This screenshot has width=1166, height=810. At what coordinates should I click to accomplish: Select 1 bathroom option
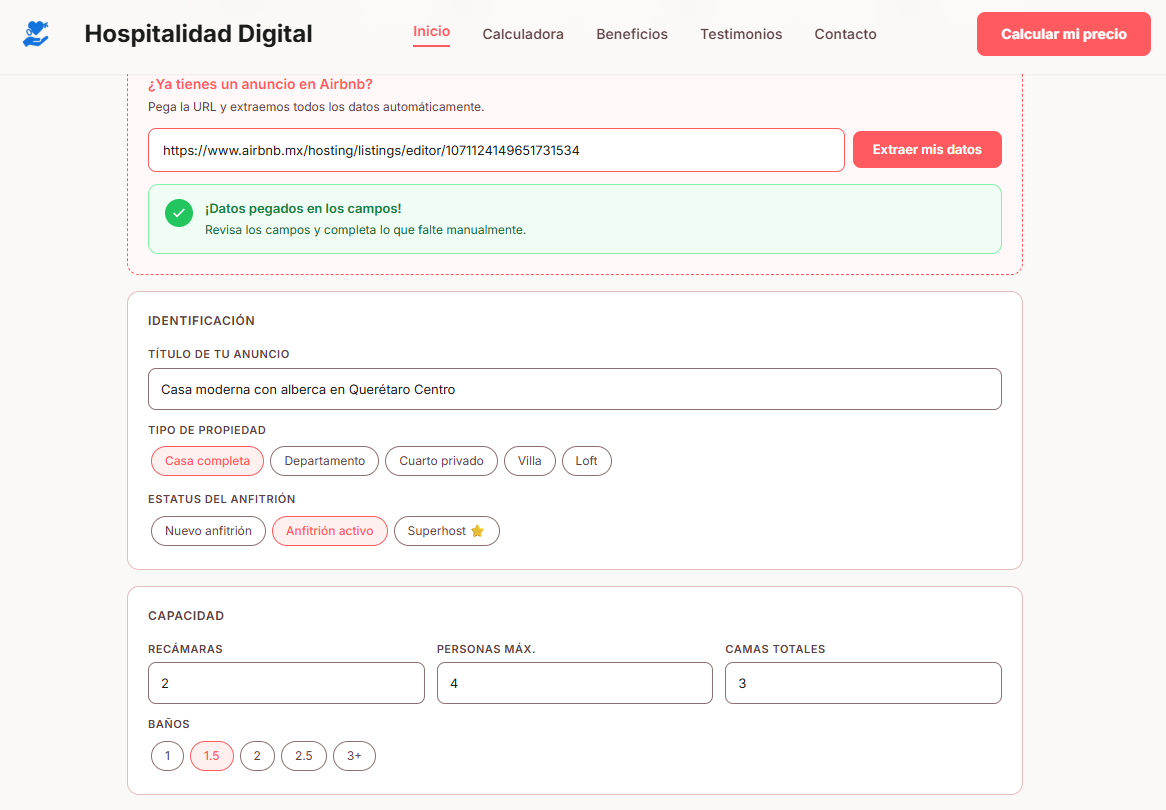tap(167, 756)
